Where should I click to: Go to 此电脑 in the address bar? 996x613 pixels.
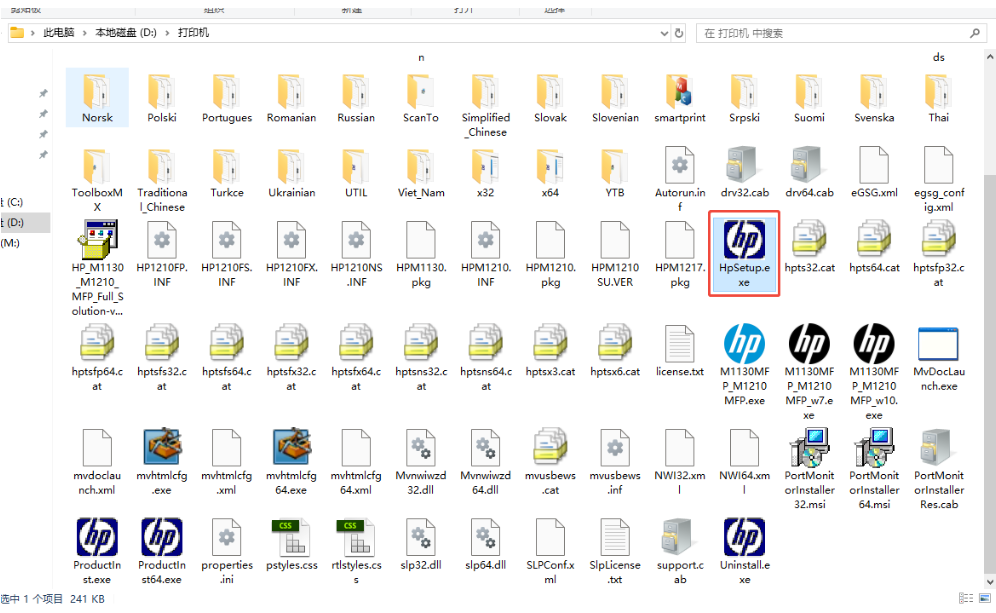coord(58,33)
